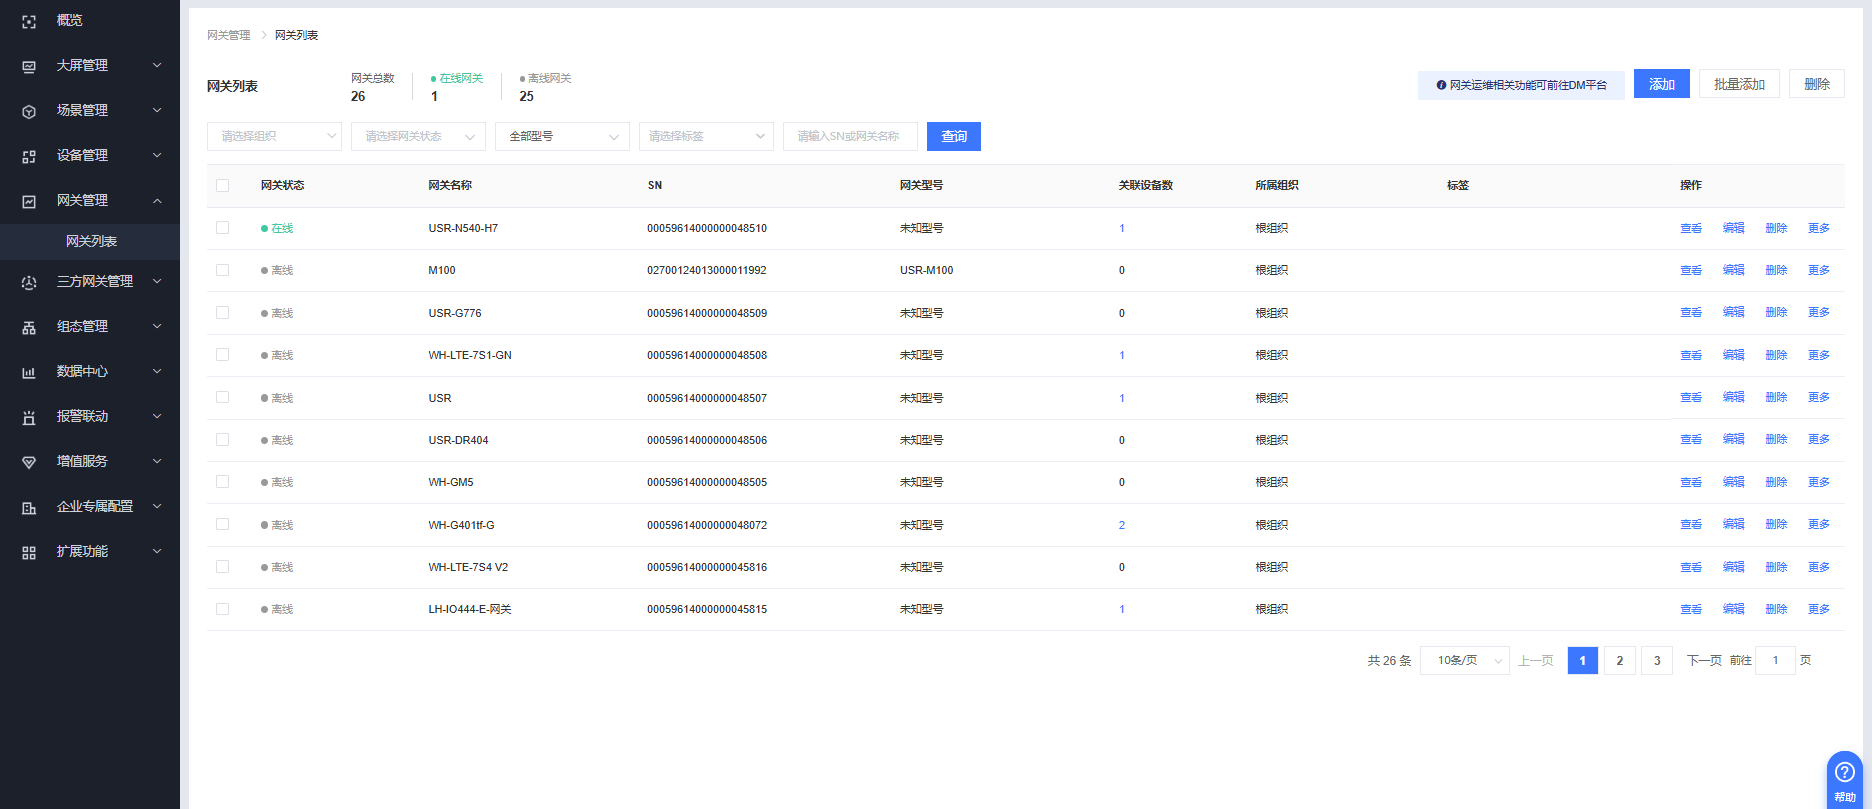Click the 数据中心 bar chart icon
1872x809 pixels.
tap(29, 372)
